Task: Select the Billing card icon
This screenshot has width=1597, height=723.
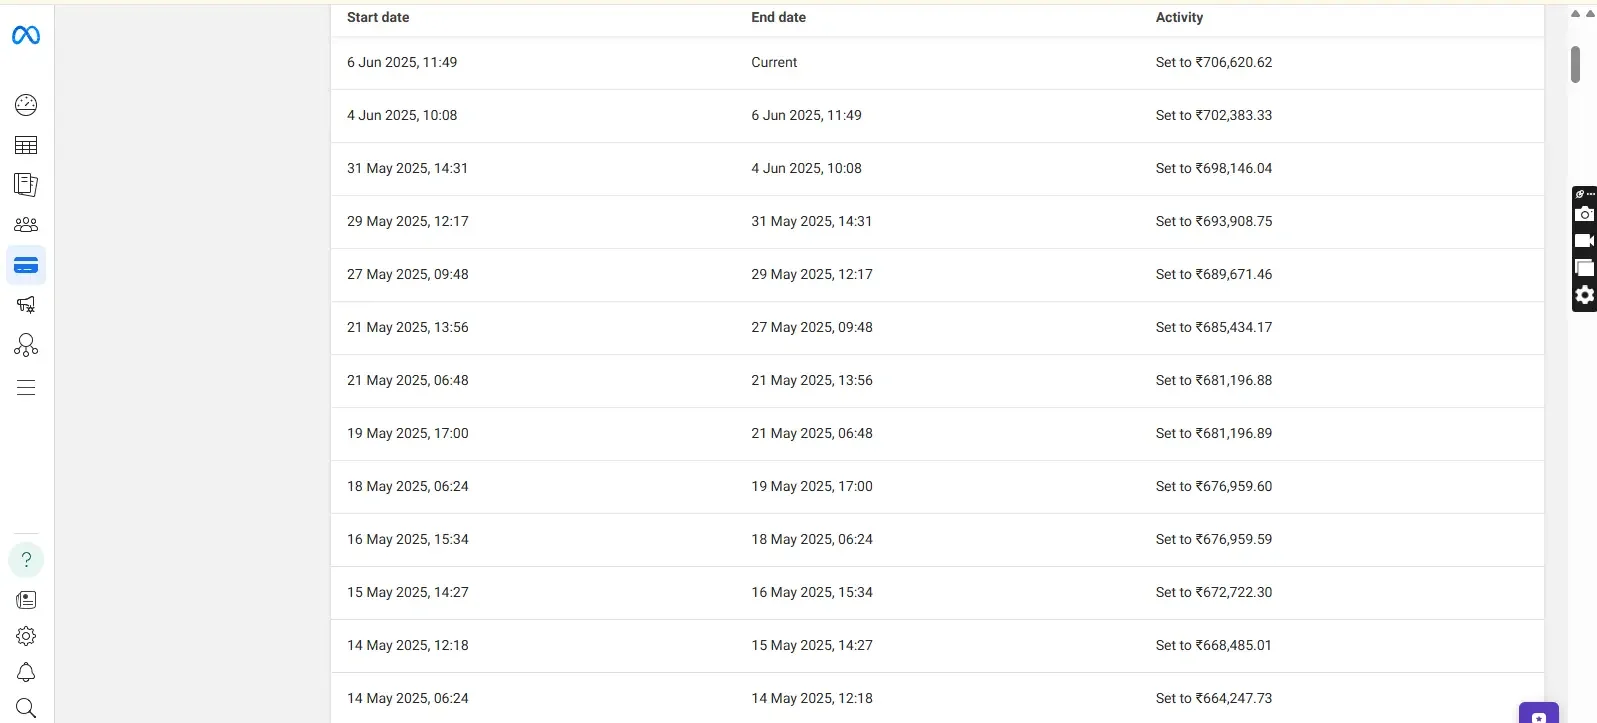Action: (x=26, y=265)
